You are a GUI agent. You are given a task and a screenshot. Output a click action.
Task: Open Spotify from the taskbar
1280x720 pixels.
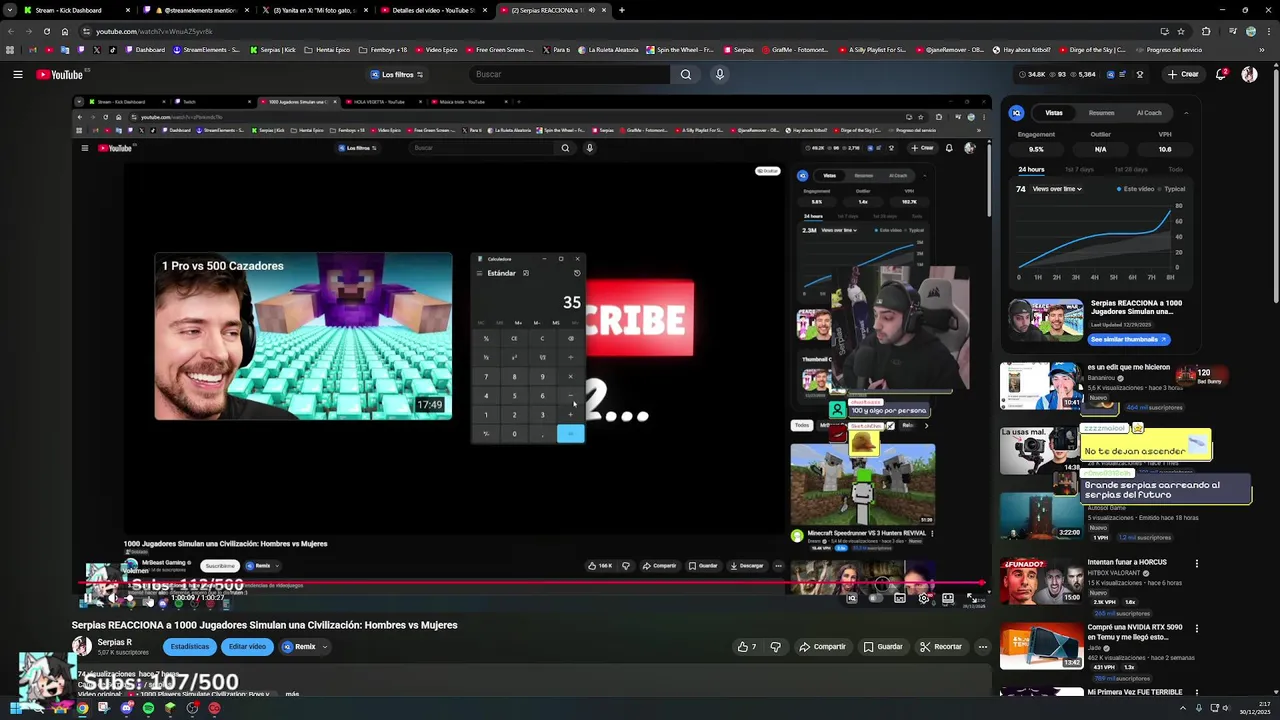point(148,708)
